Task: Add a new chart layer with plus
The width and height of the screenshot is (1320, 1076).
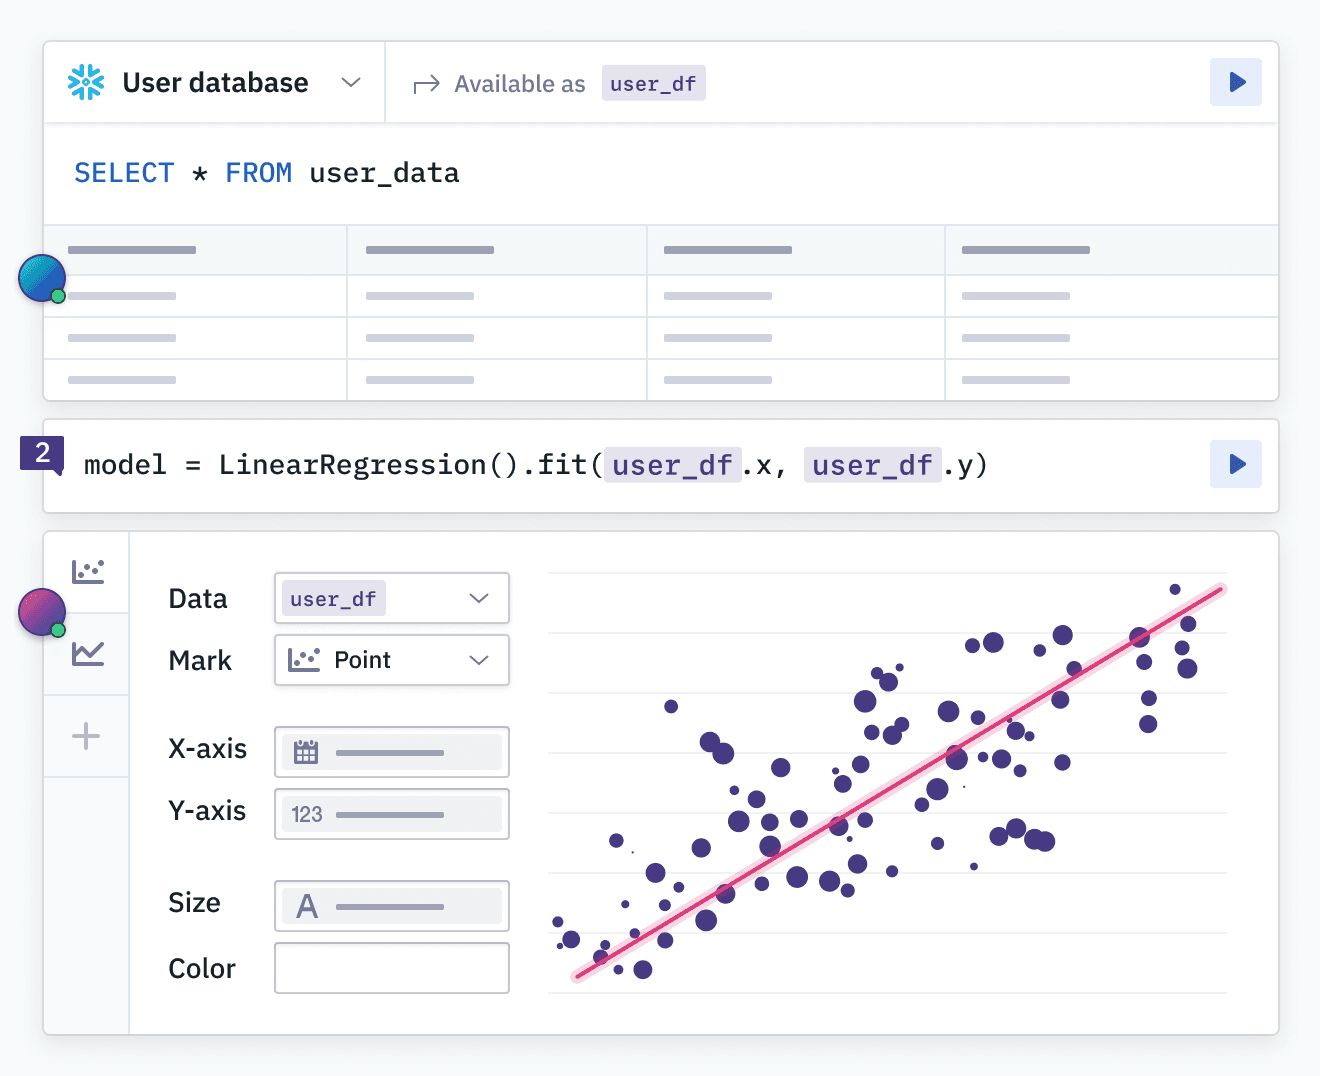Action: point(86,737)
